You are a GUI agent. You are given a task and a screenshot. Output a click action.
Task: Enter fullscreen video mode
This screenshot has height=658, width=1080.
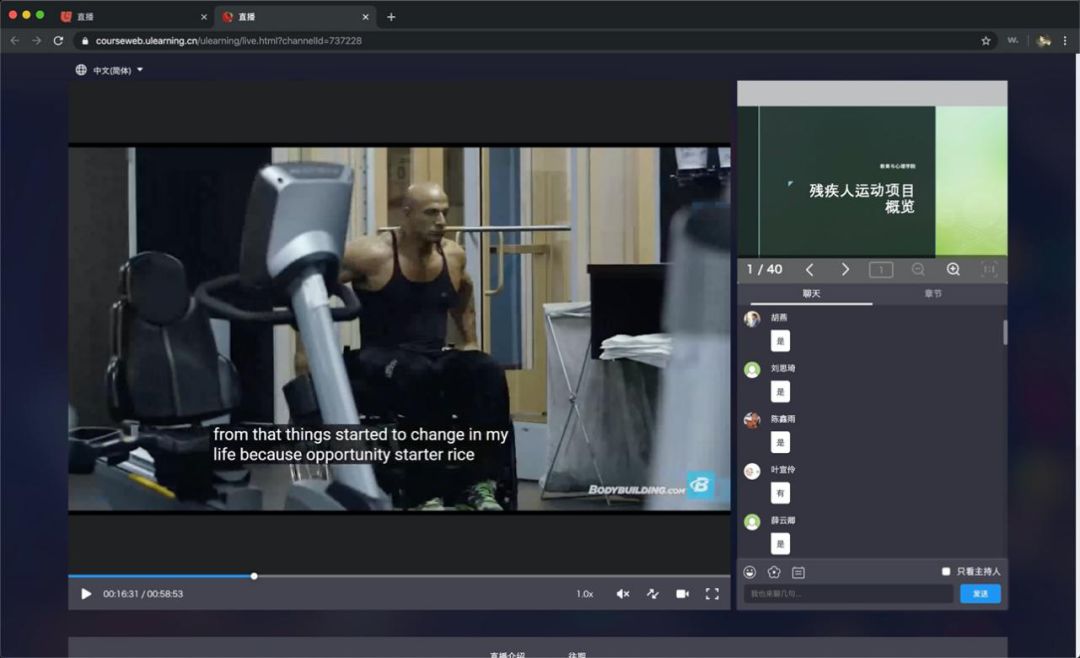(712, 594)
